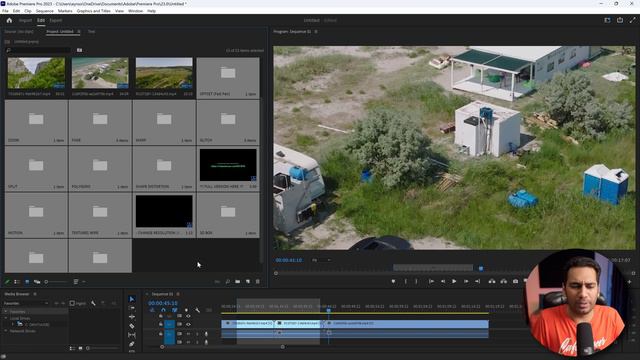
Task: Toggle the Ingest checkbox in Media Browser
Action: tap(72, 303)
